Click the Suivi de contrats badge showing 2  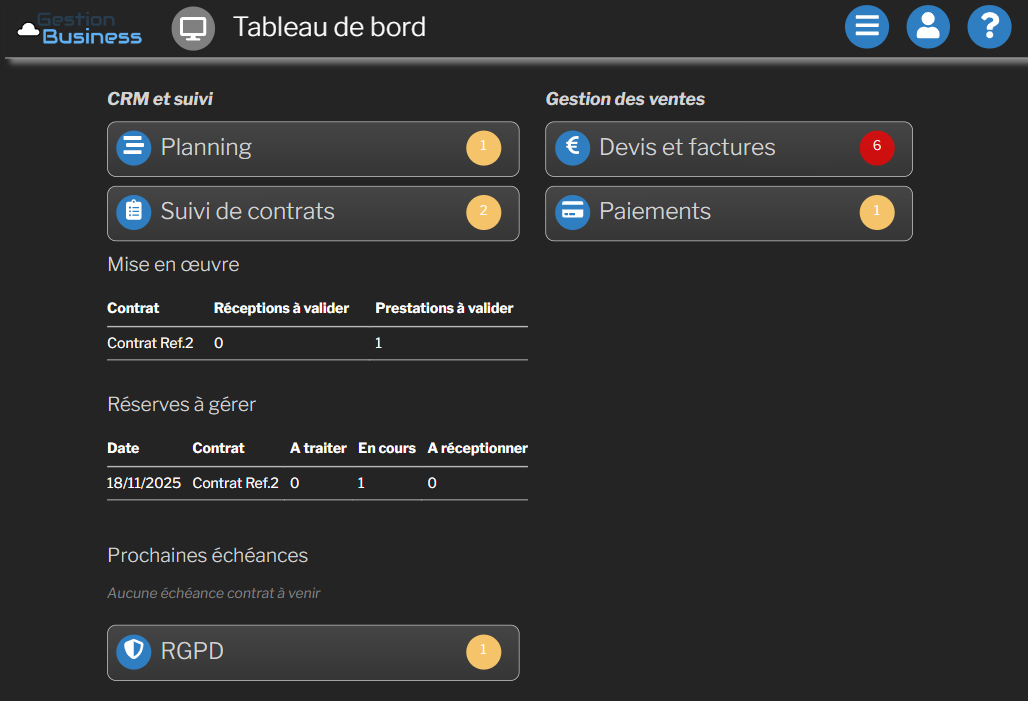[483, 212]
